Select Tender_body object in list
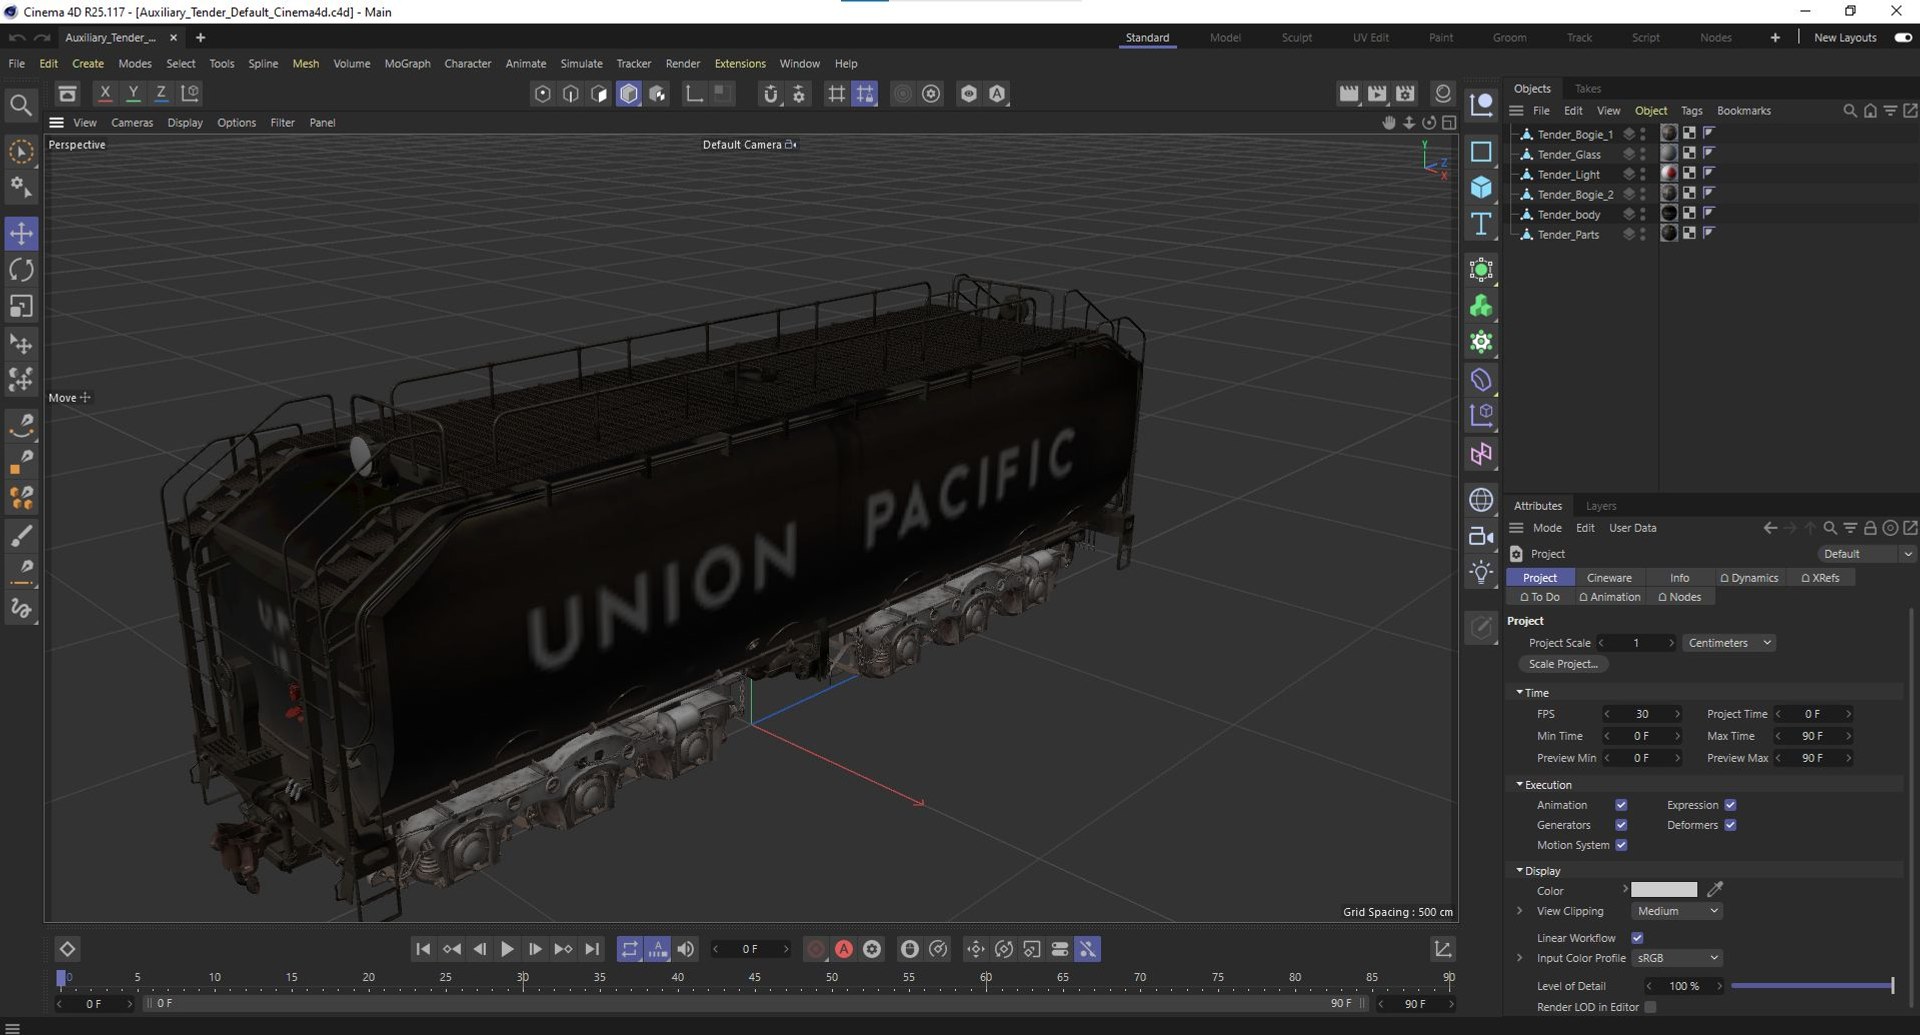1920x1035 pixels. tap(1569, 214)
